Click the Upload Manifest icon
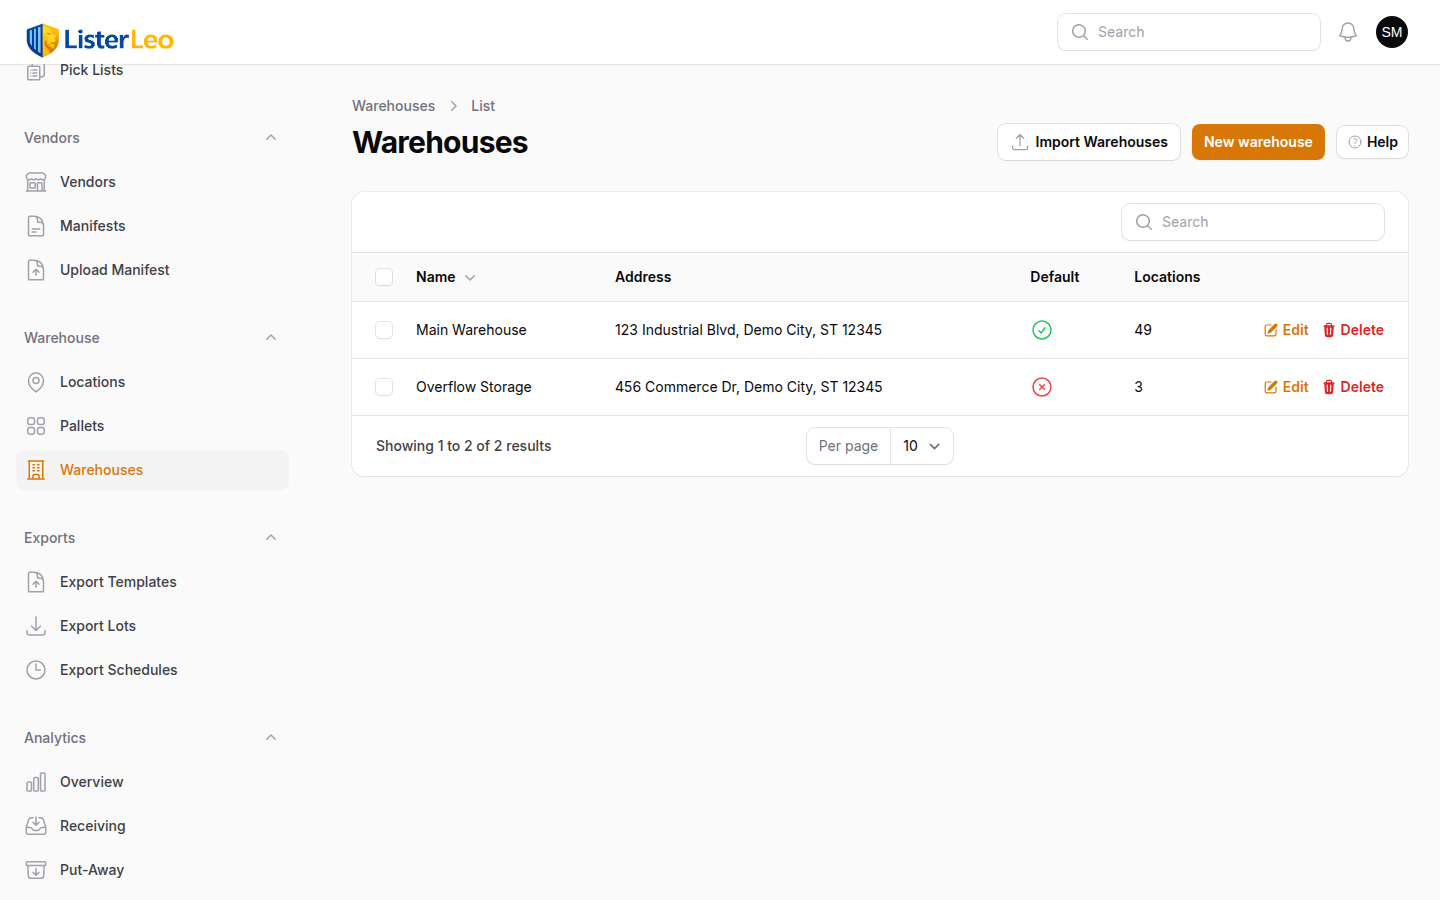The image size is (1440, 900). (36, 269)
